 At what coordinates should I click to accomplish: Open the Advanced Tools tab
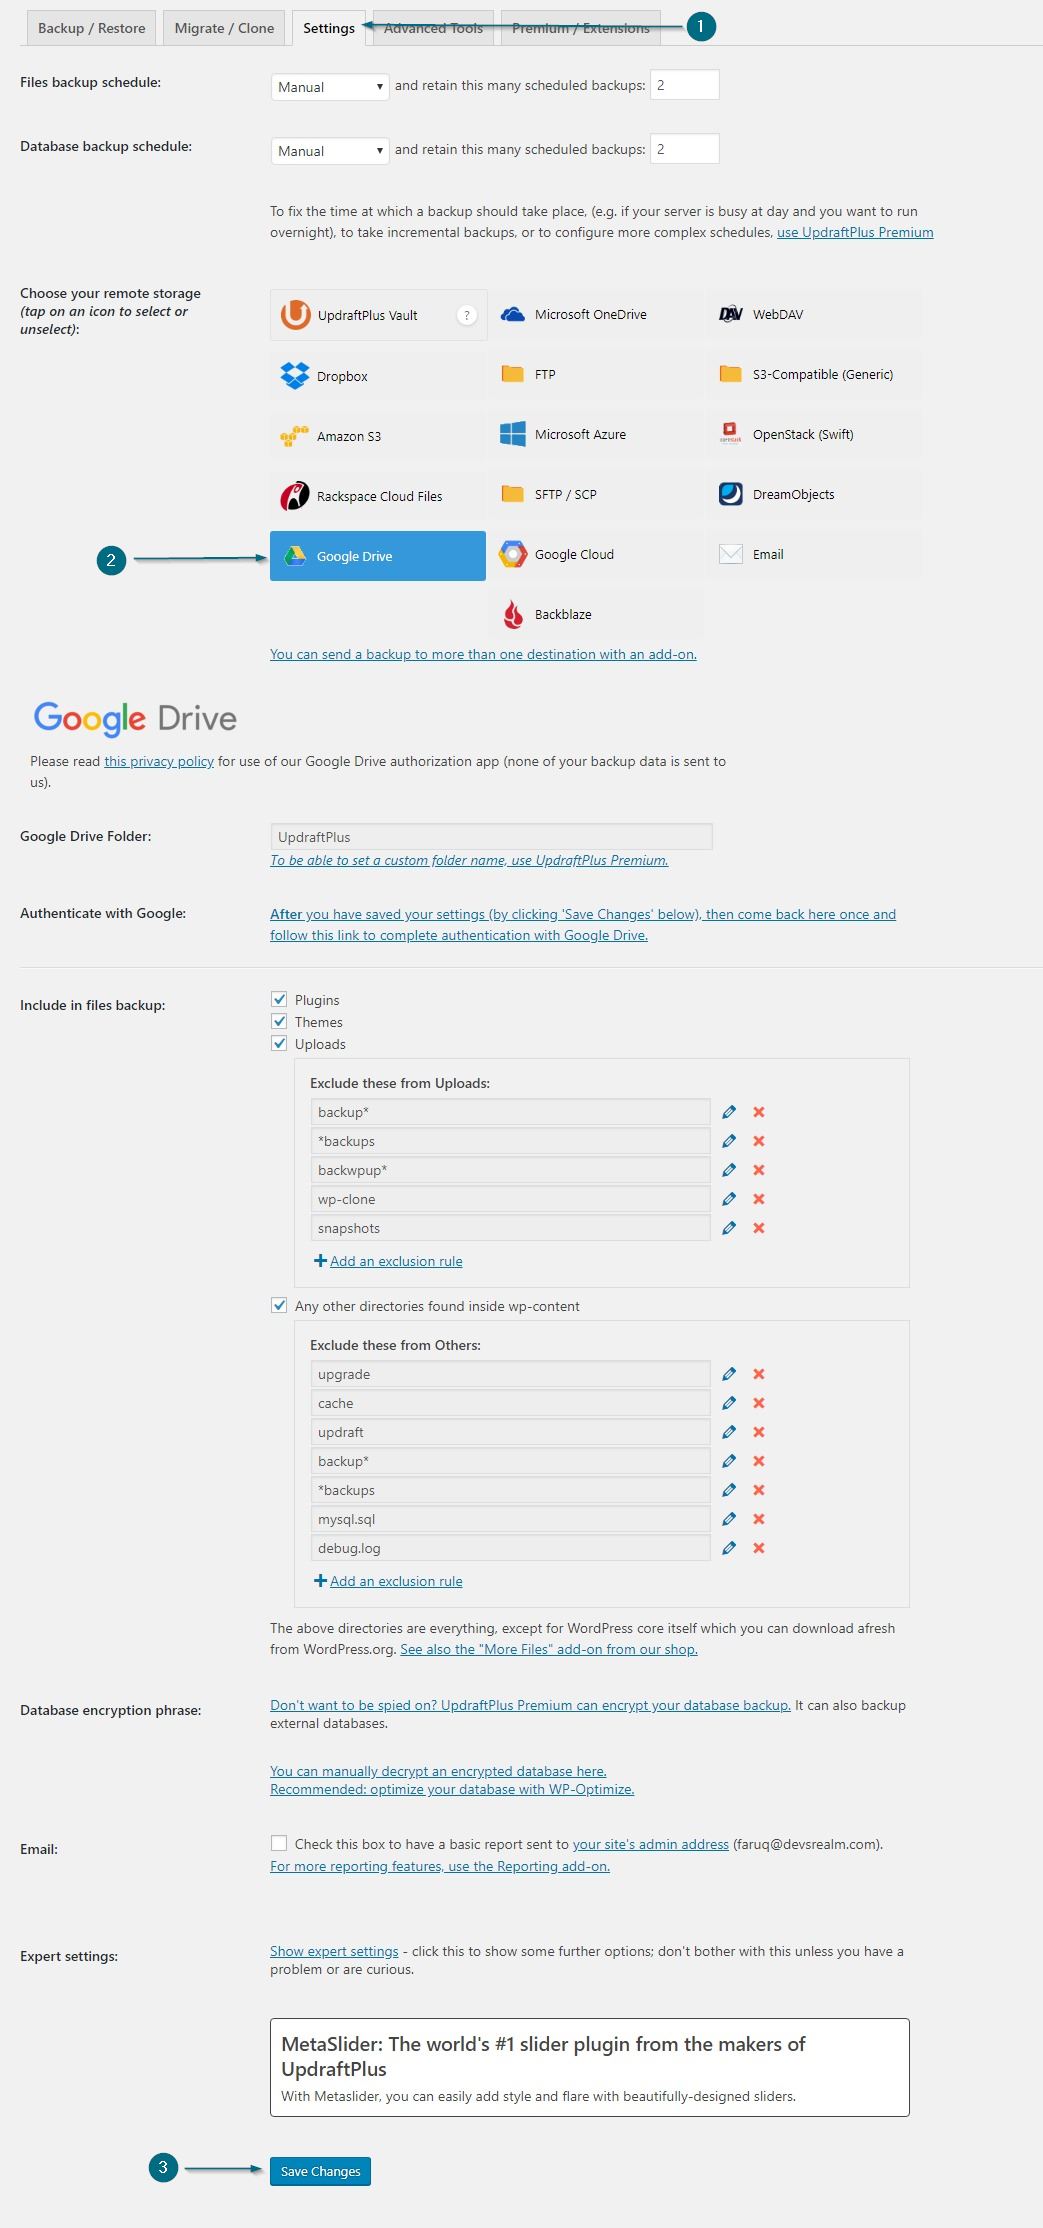click(433, 28)
